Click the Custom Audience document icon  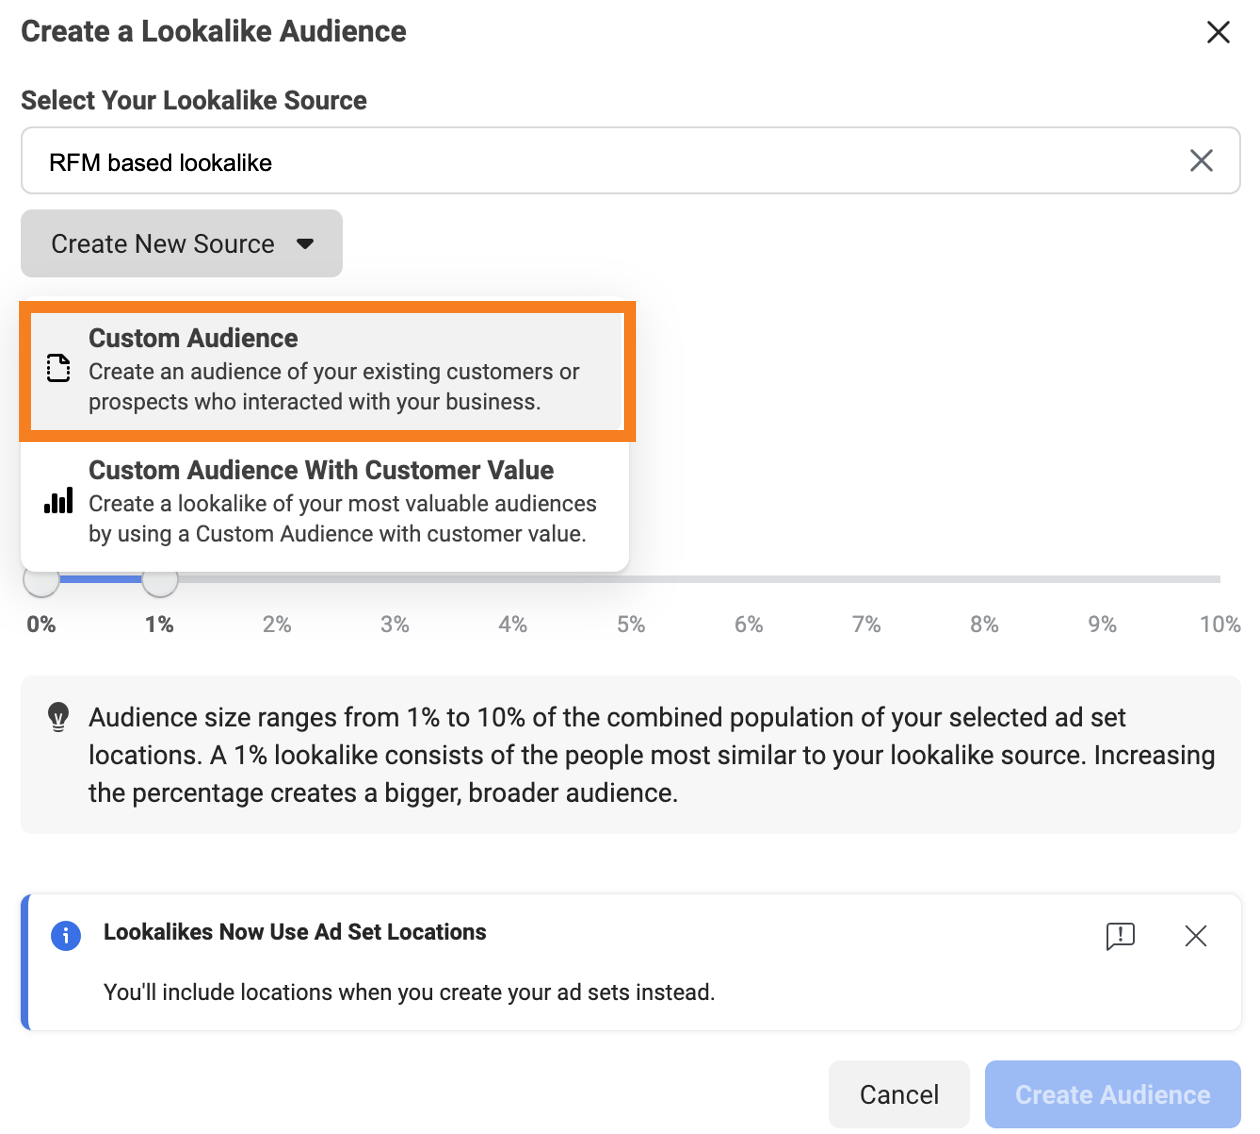[x=59, y=369]
